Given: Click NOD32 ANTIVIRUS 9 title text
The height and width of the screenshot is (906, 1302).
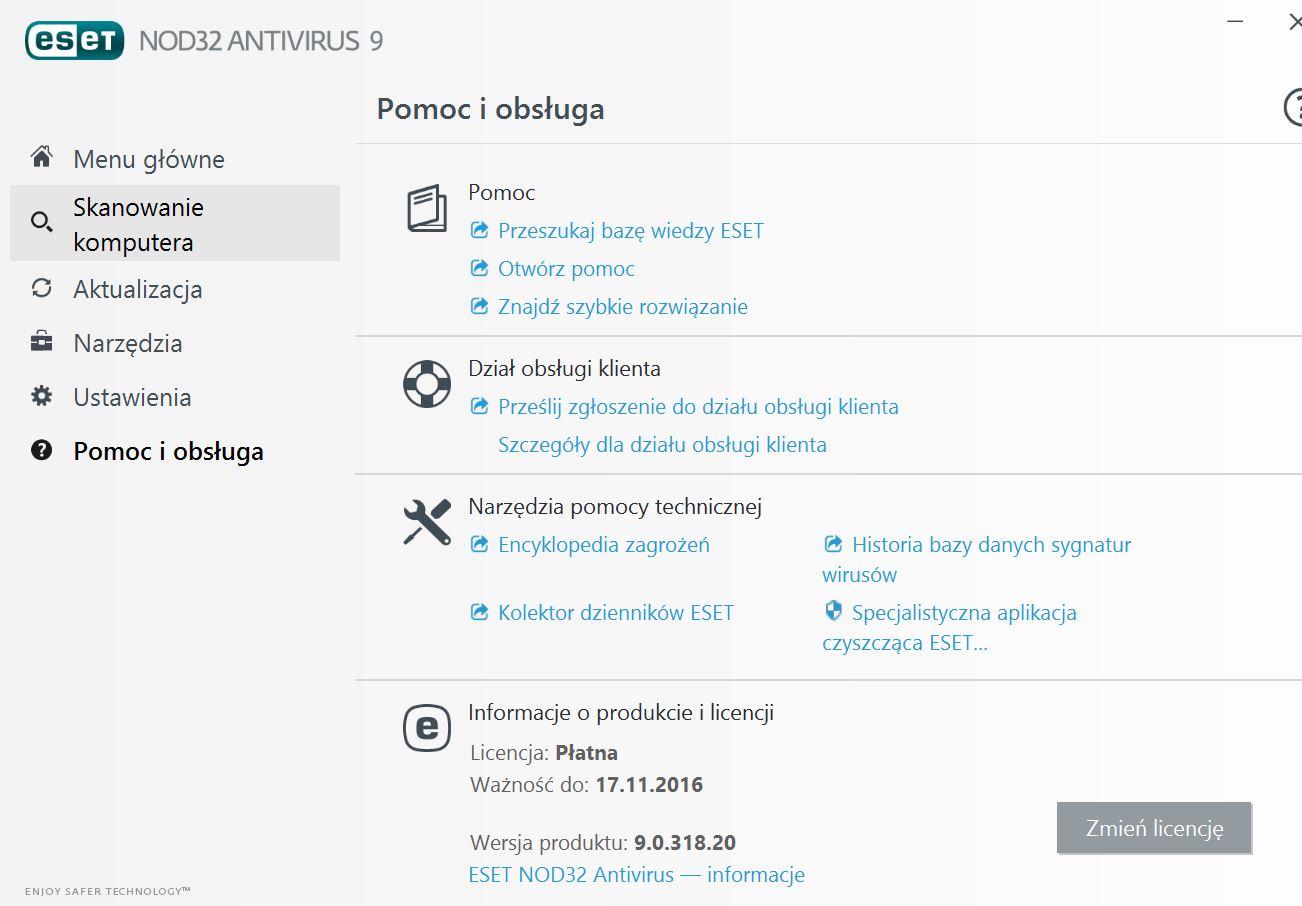Looking at the screenshot, I should tap(261, 41).
